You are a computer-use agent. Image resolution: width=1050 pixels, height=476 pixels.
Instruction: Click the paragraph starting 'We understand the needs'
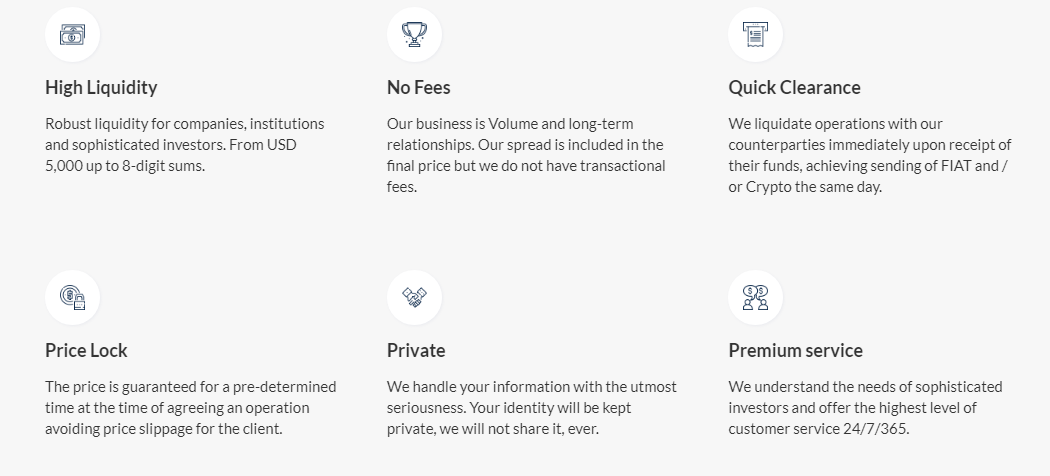pos(865,407)
